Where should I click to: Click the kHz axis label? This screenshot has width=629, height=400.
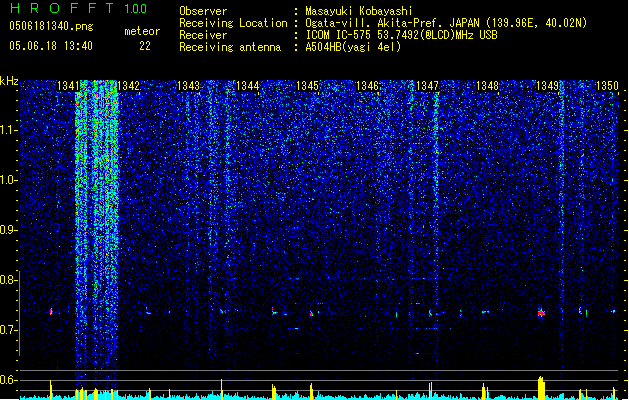[9, 81]
